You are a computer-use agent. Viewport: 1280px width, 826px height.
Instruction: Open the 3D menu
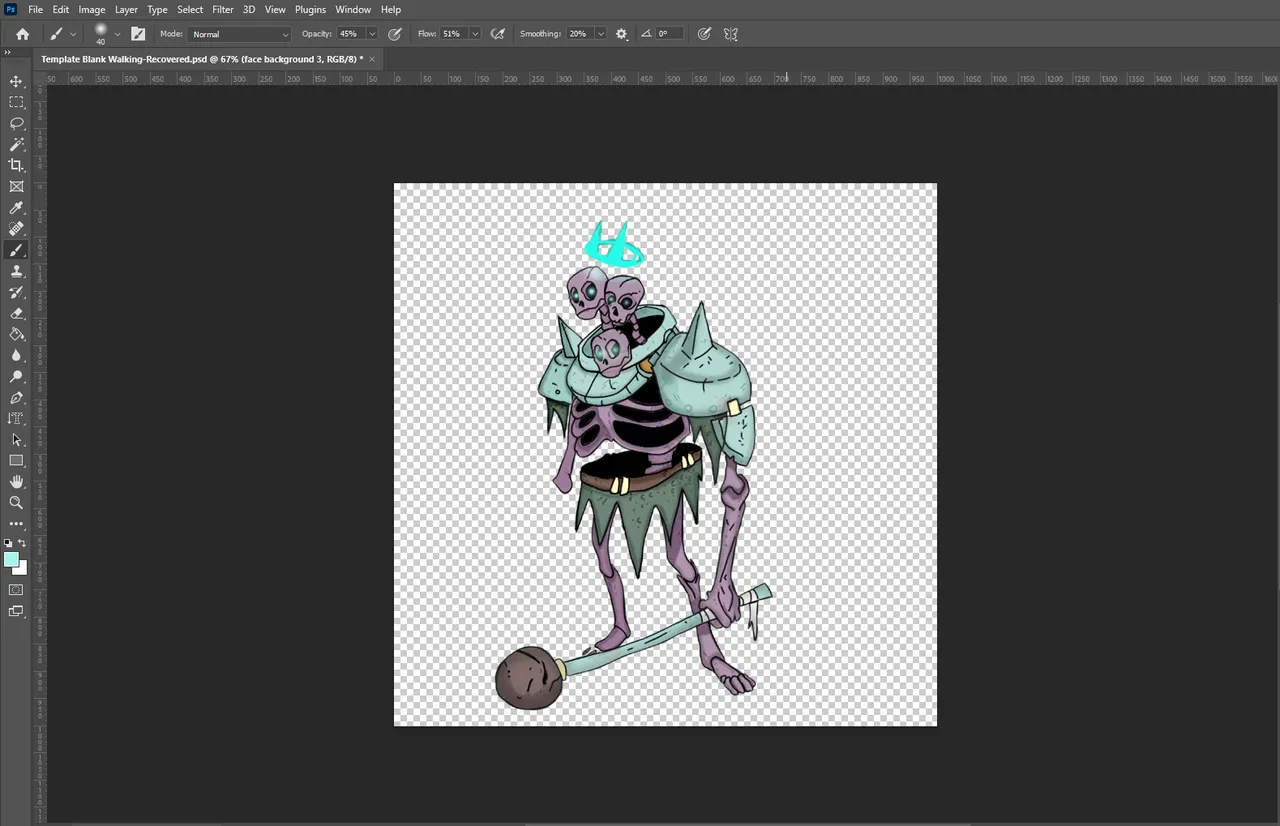(x=249, y=9)
